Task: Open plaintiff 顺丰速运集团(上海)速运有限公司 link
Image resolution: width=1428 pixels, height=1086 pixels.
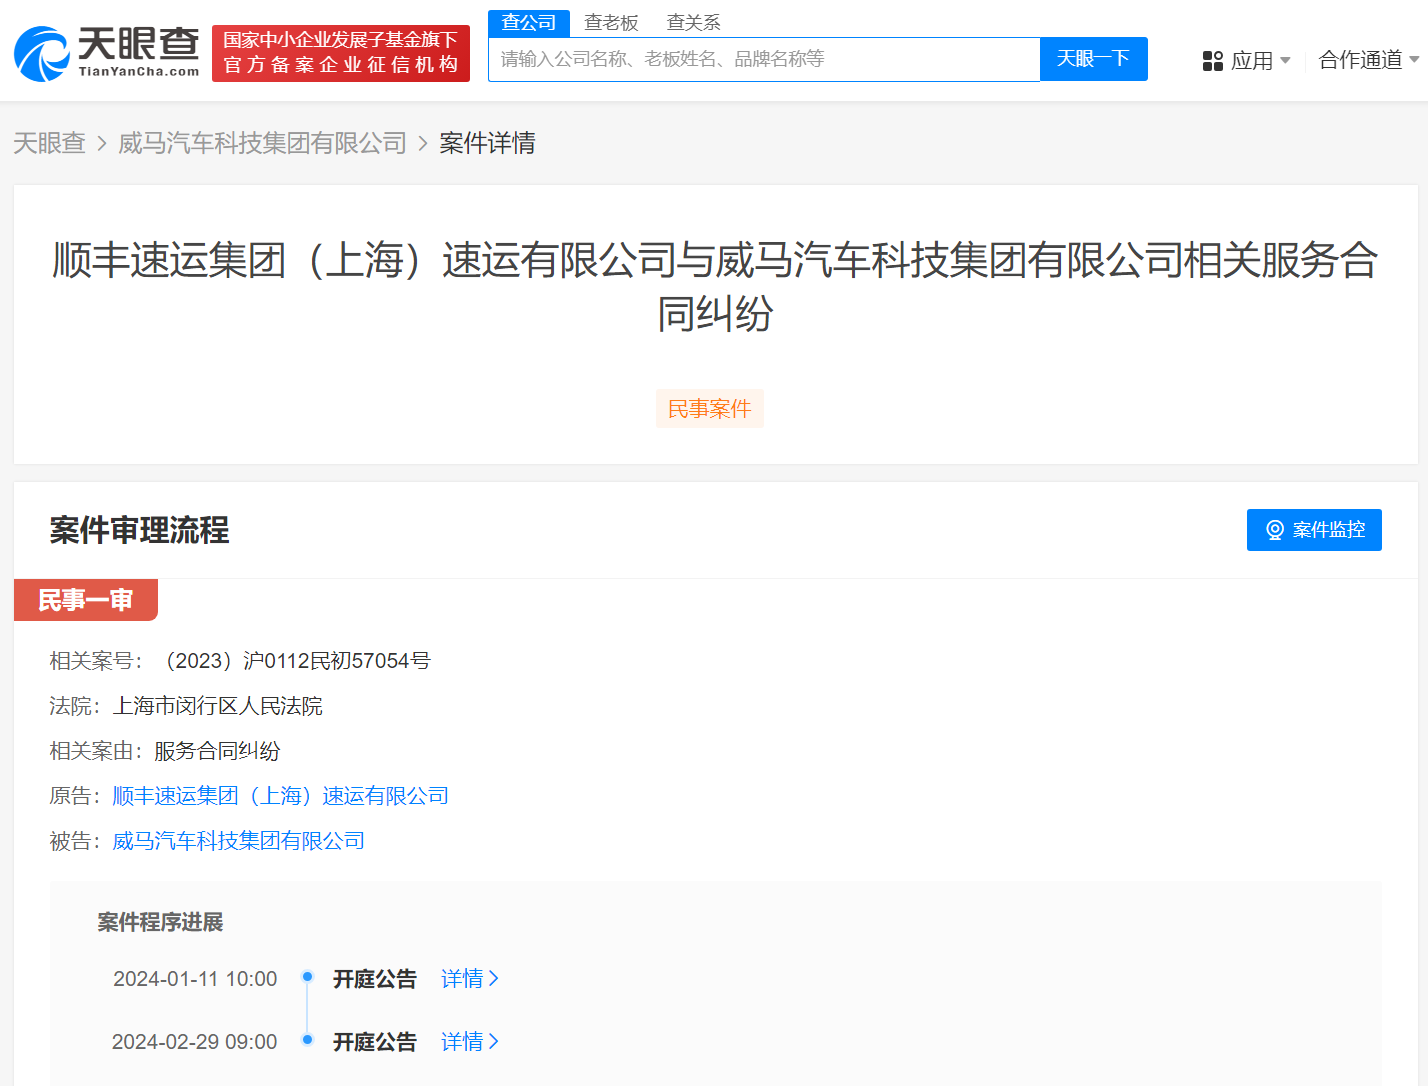Action: pyautogui.click(x=281, y=796)
